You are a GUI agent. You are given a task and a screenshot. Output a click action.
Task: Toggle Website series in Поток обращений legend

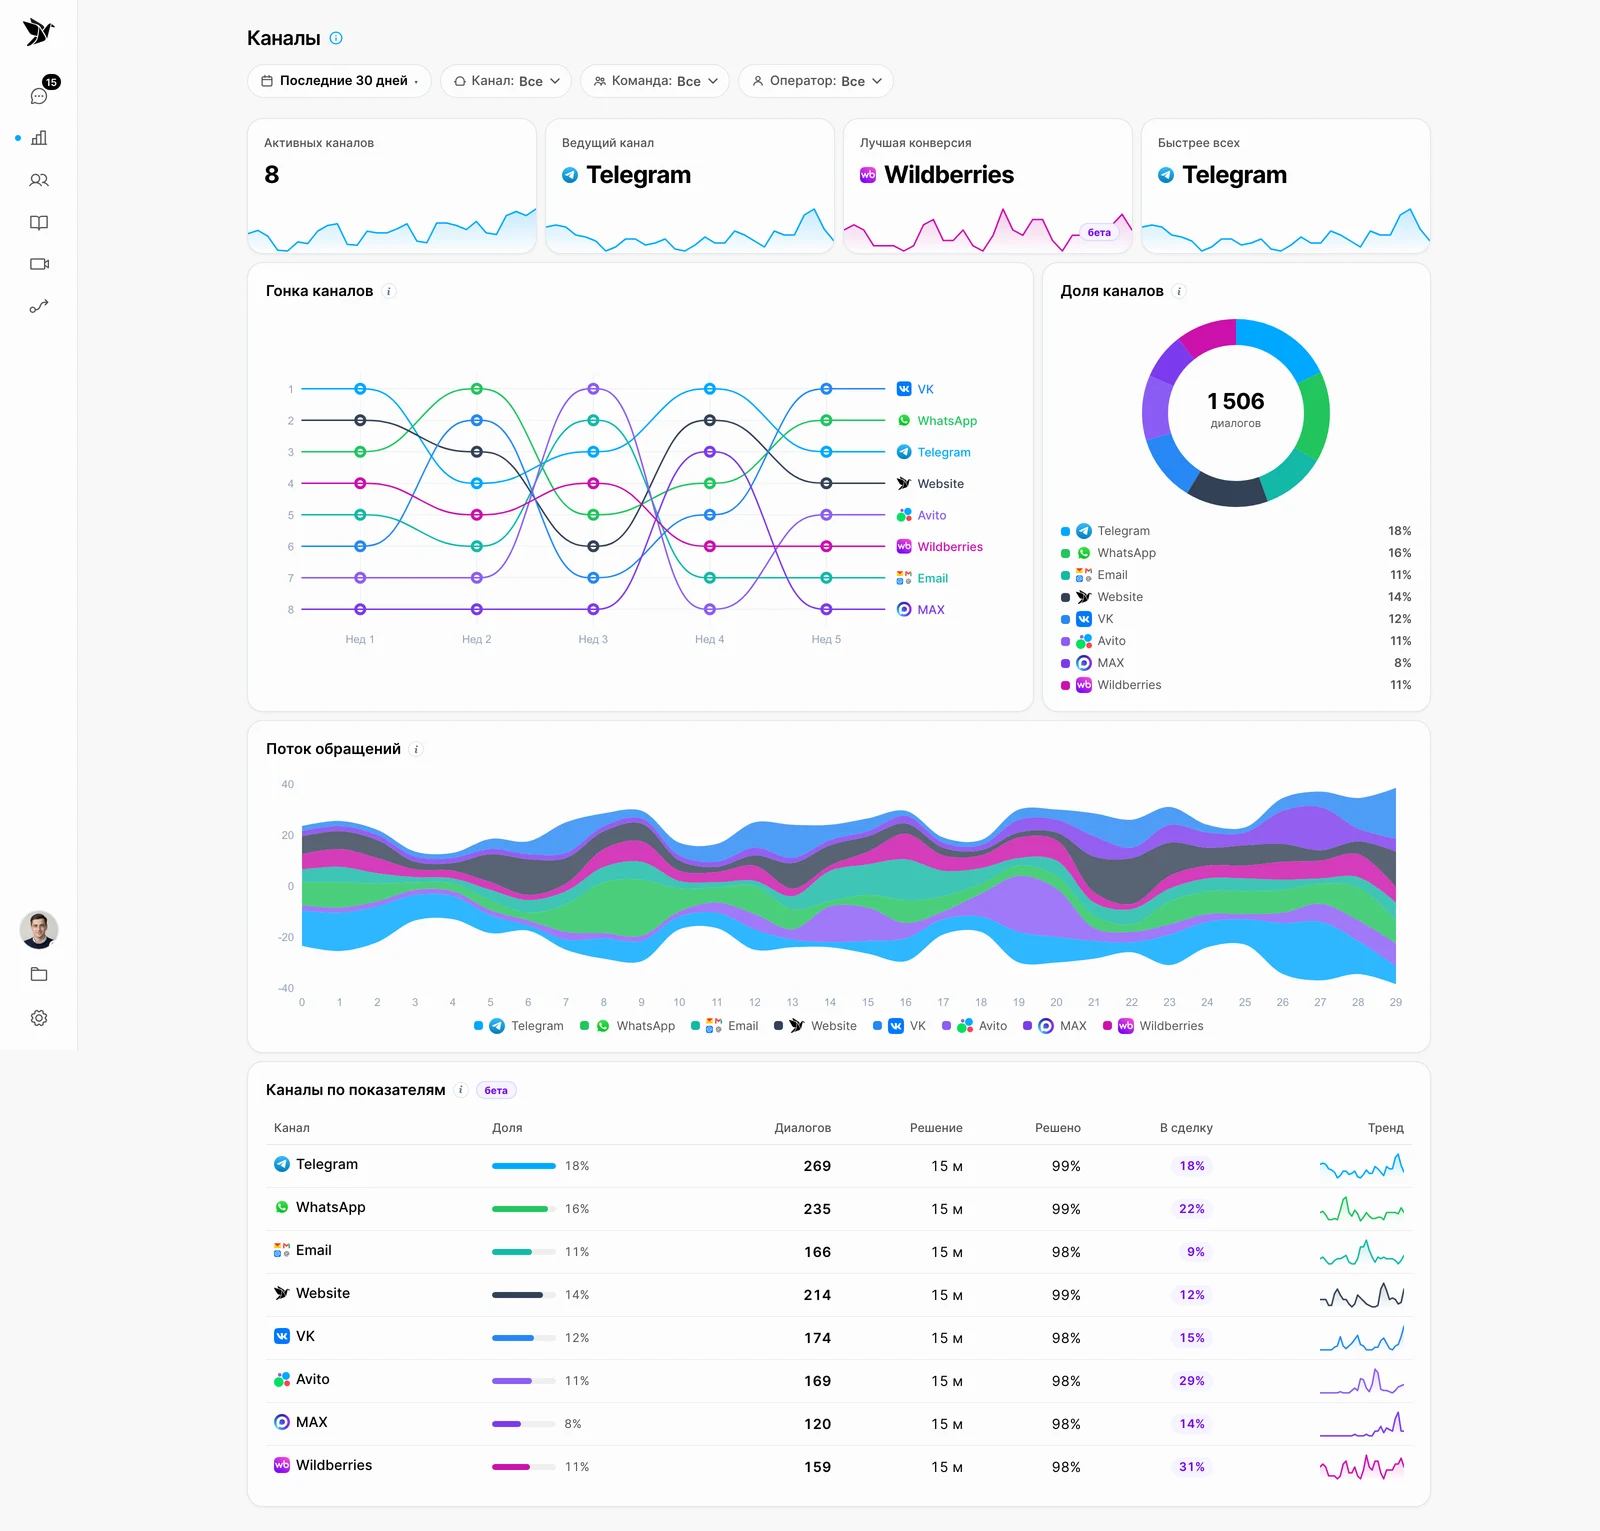point(816,1026)
